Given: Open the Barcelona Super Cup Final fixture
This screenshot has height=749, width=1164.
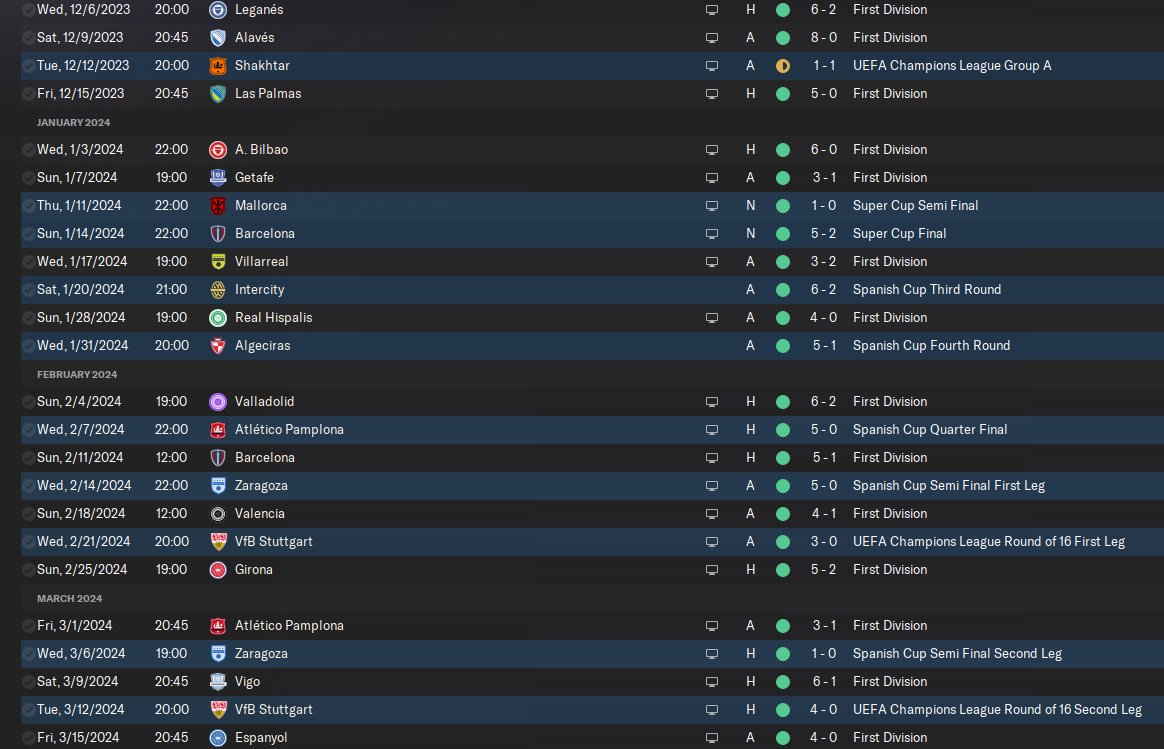Looking at the screenshot, I should (592, 233).
